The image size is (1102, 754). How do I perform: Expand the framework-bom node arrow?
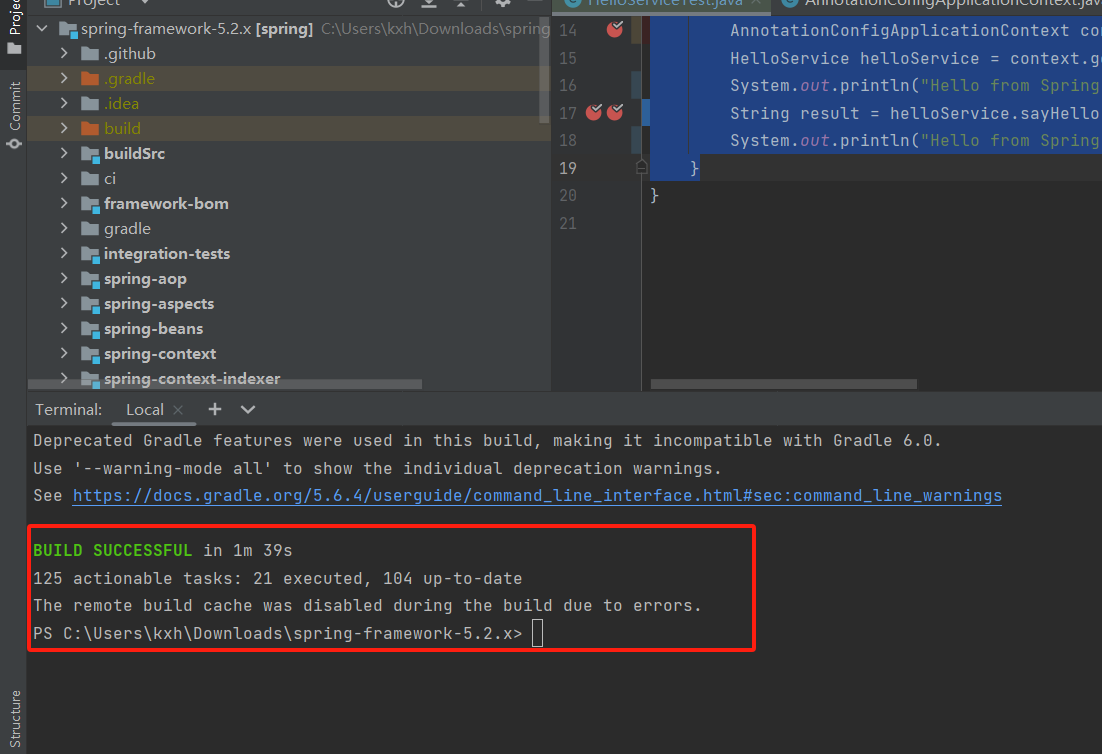[64, 203]
